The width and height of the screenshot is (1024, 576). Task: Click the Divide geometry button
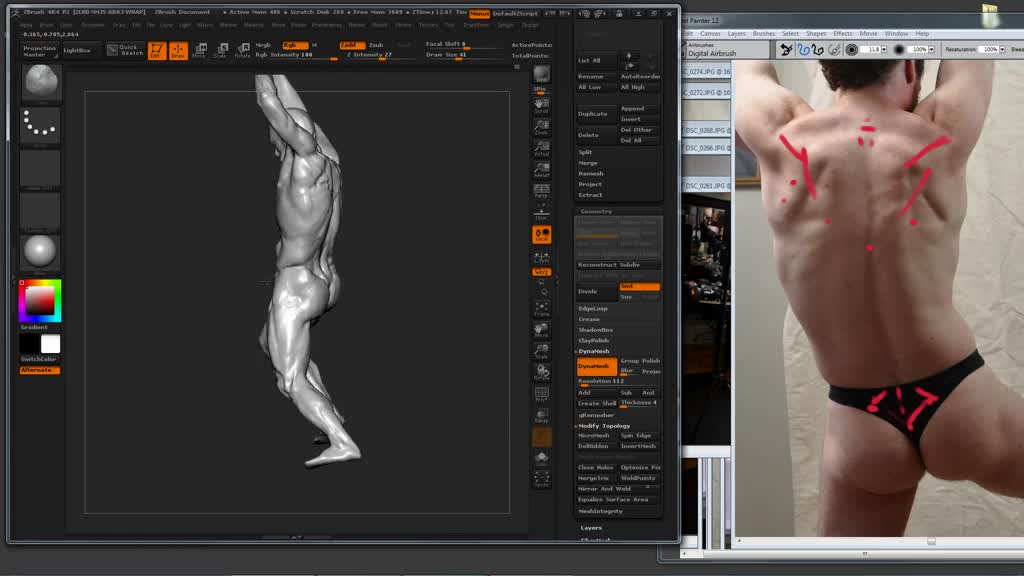[596, 291]
